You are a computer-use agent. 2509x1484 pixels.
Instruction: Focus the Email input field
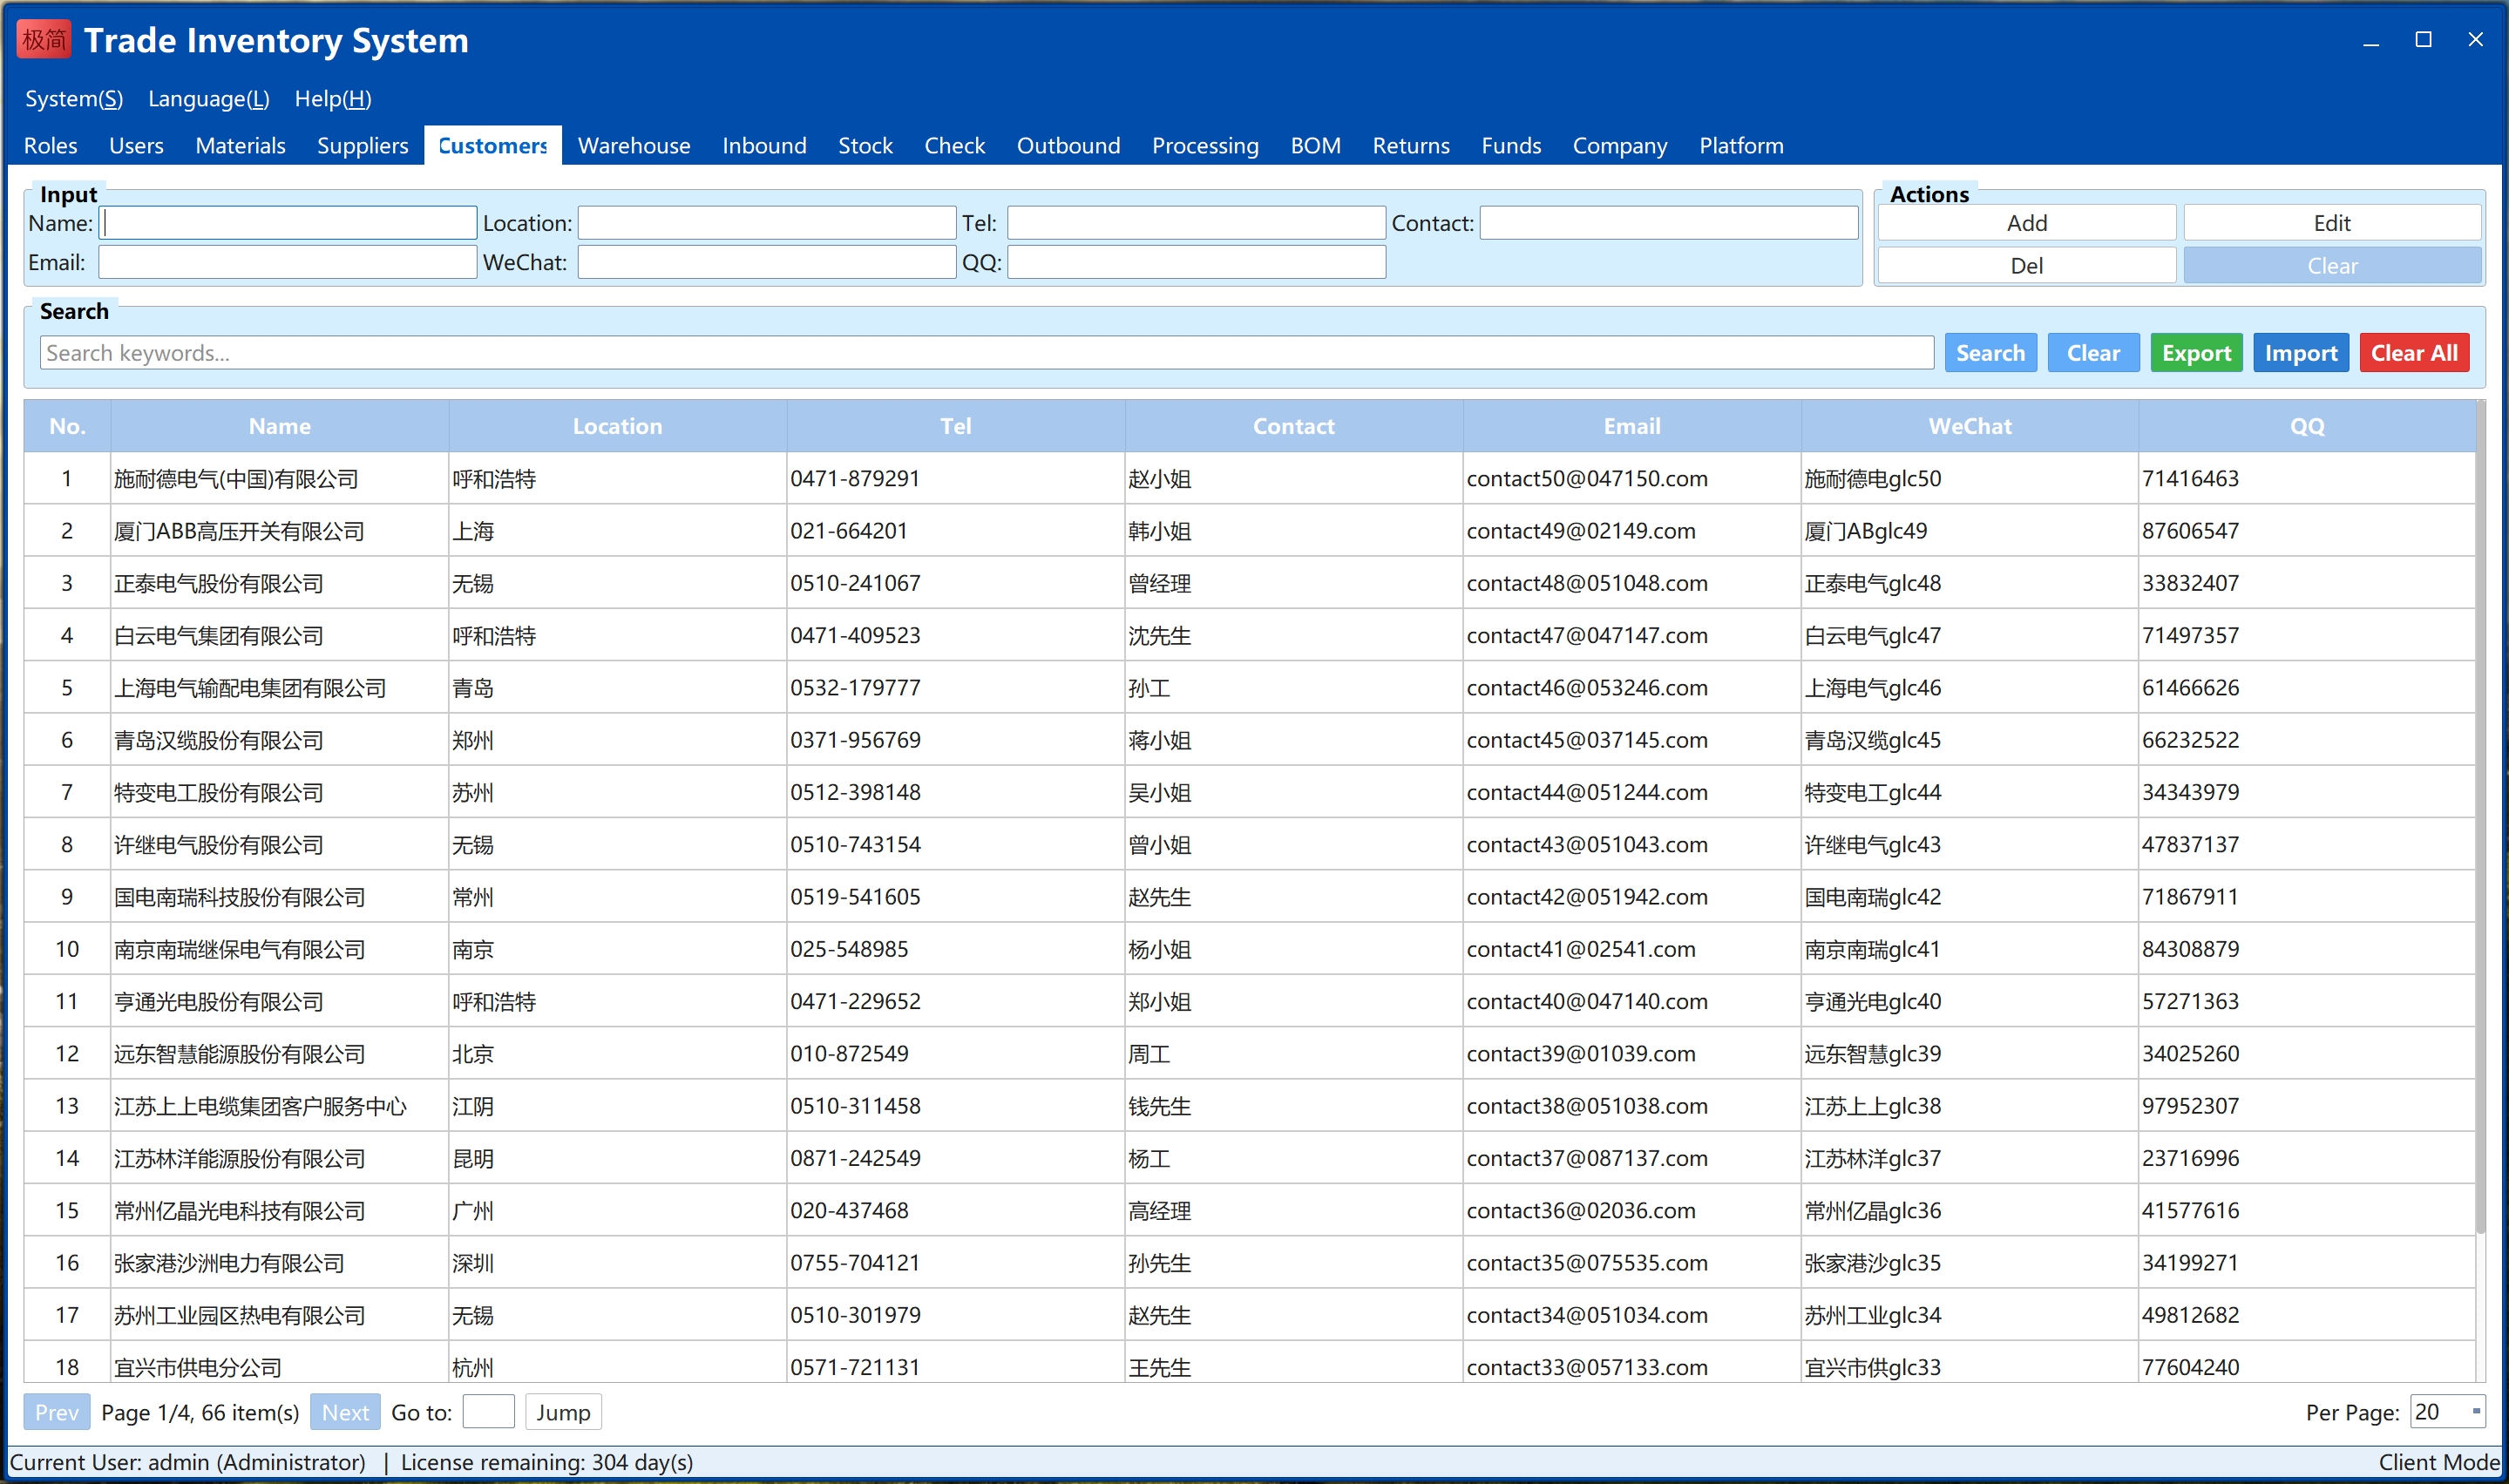[x=288, y=263]
